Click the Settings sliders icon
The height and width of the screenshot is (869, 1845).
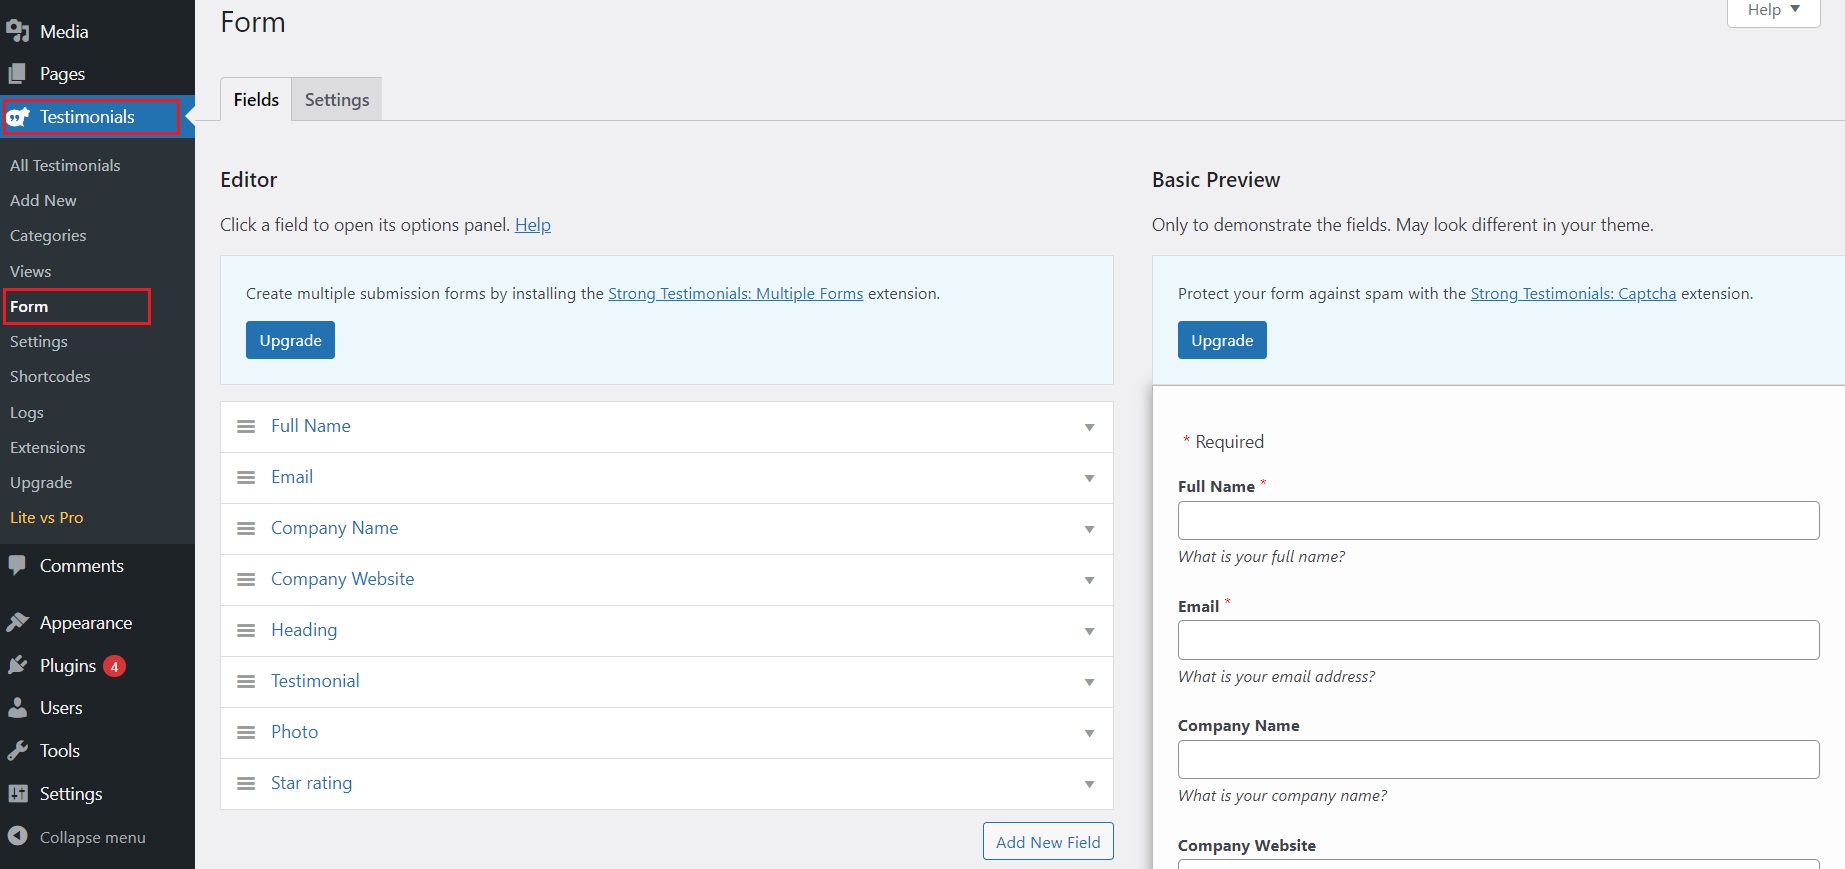(18, 793)
